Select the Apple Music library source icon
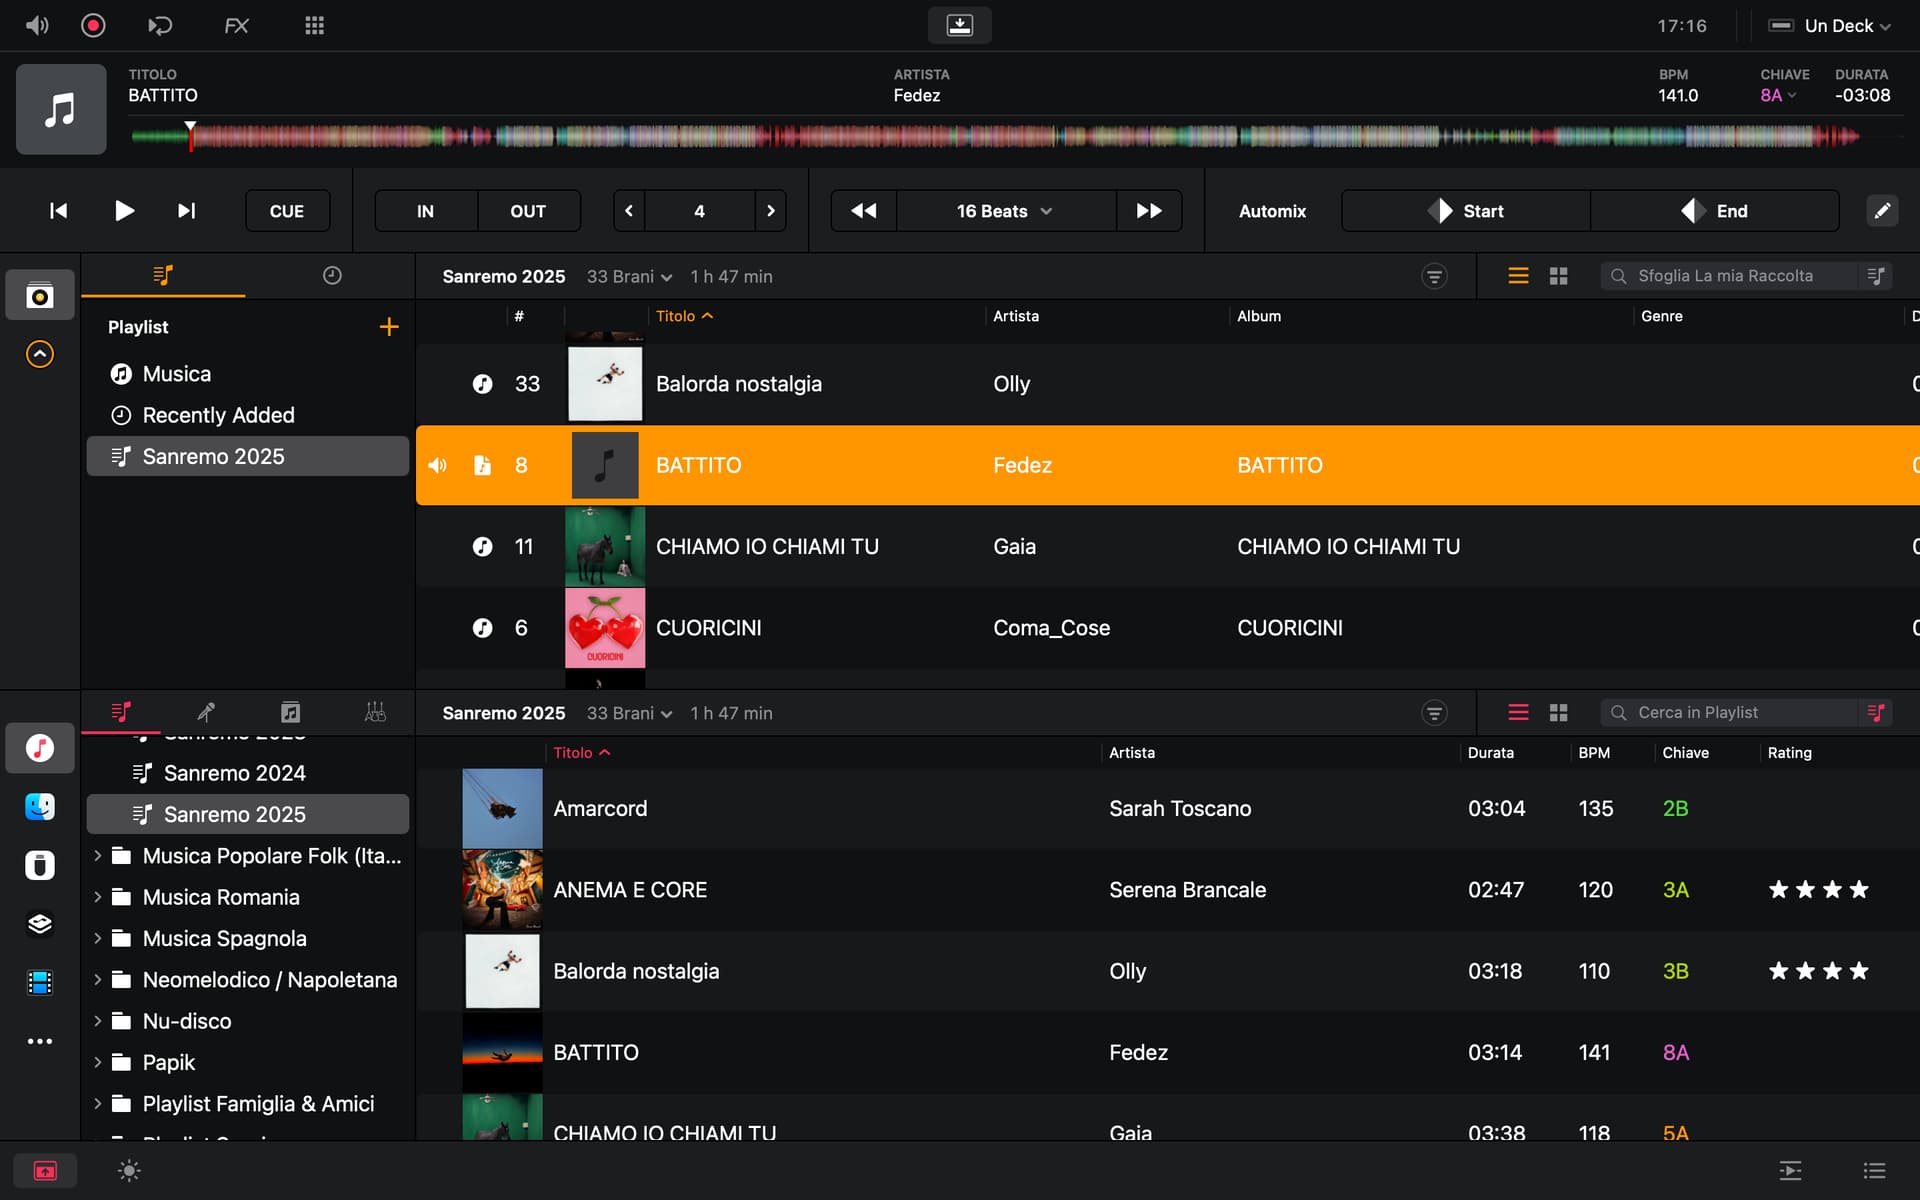The height and width of the screenshot is (1200, 1920). point(40,748)
